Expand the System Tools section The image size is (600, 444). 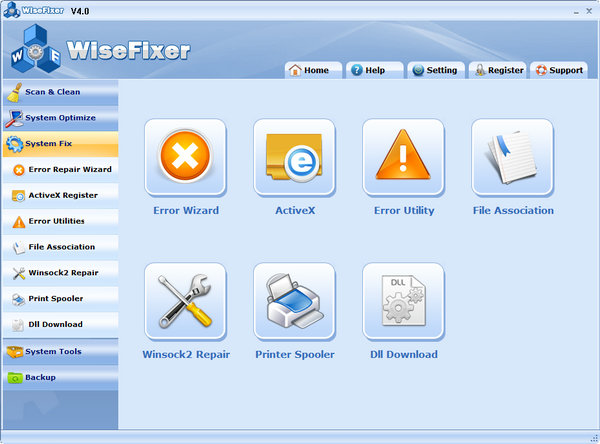coord(58,352)
